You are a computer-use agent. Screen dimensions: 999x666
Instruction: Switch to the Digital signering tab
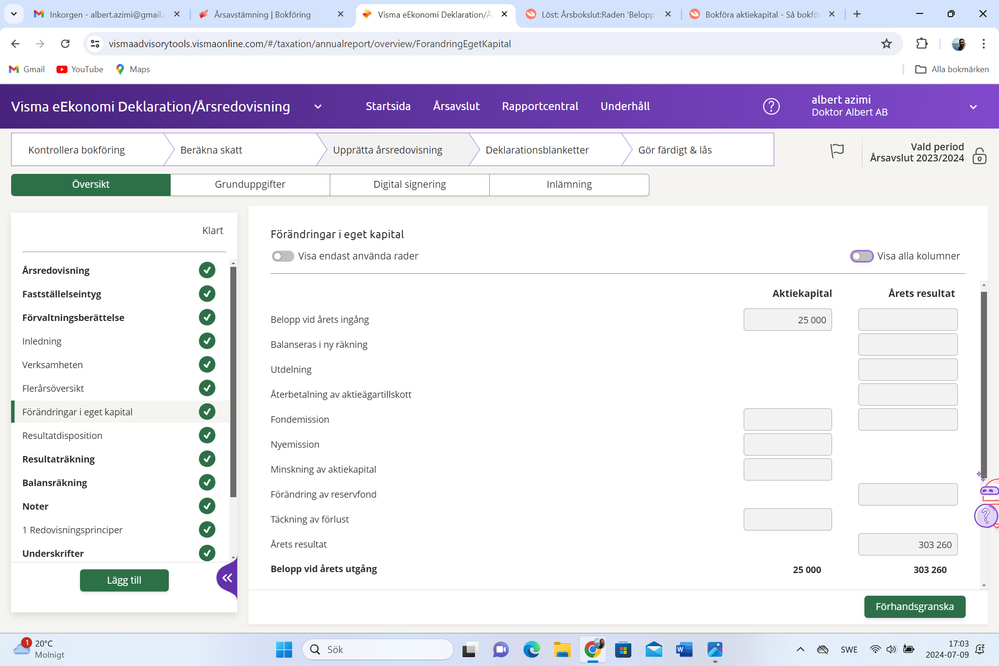click(410, 185)
